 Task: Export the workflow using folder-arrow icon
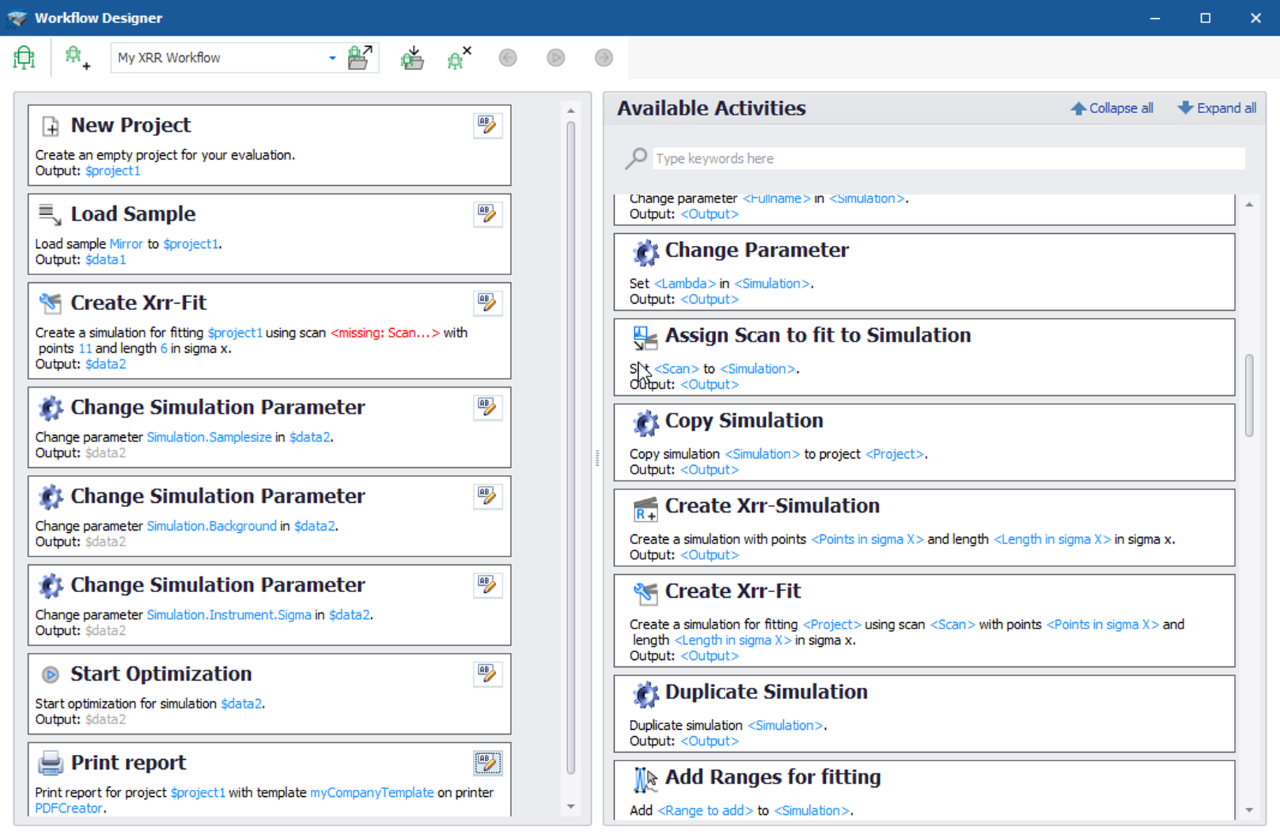pos(360,57)
